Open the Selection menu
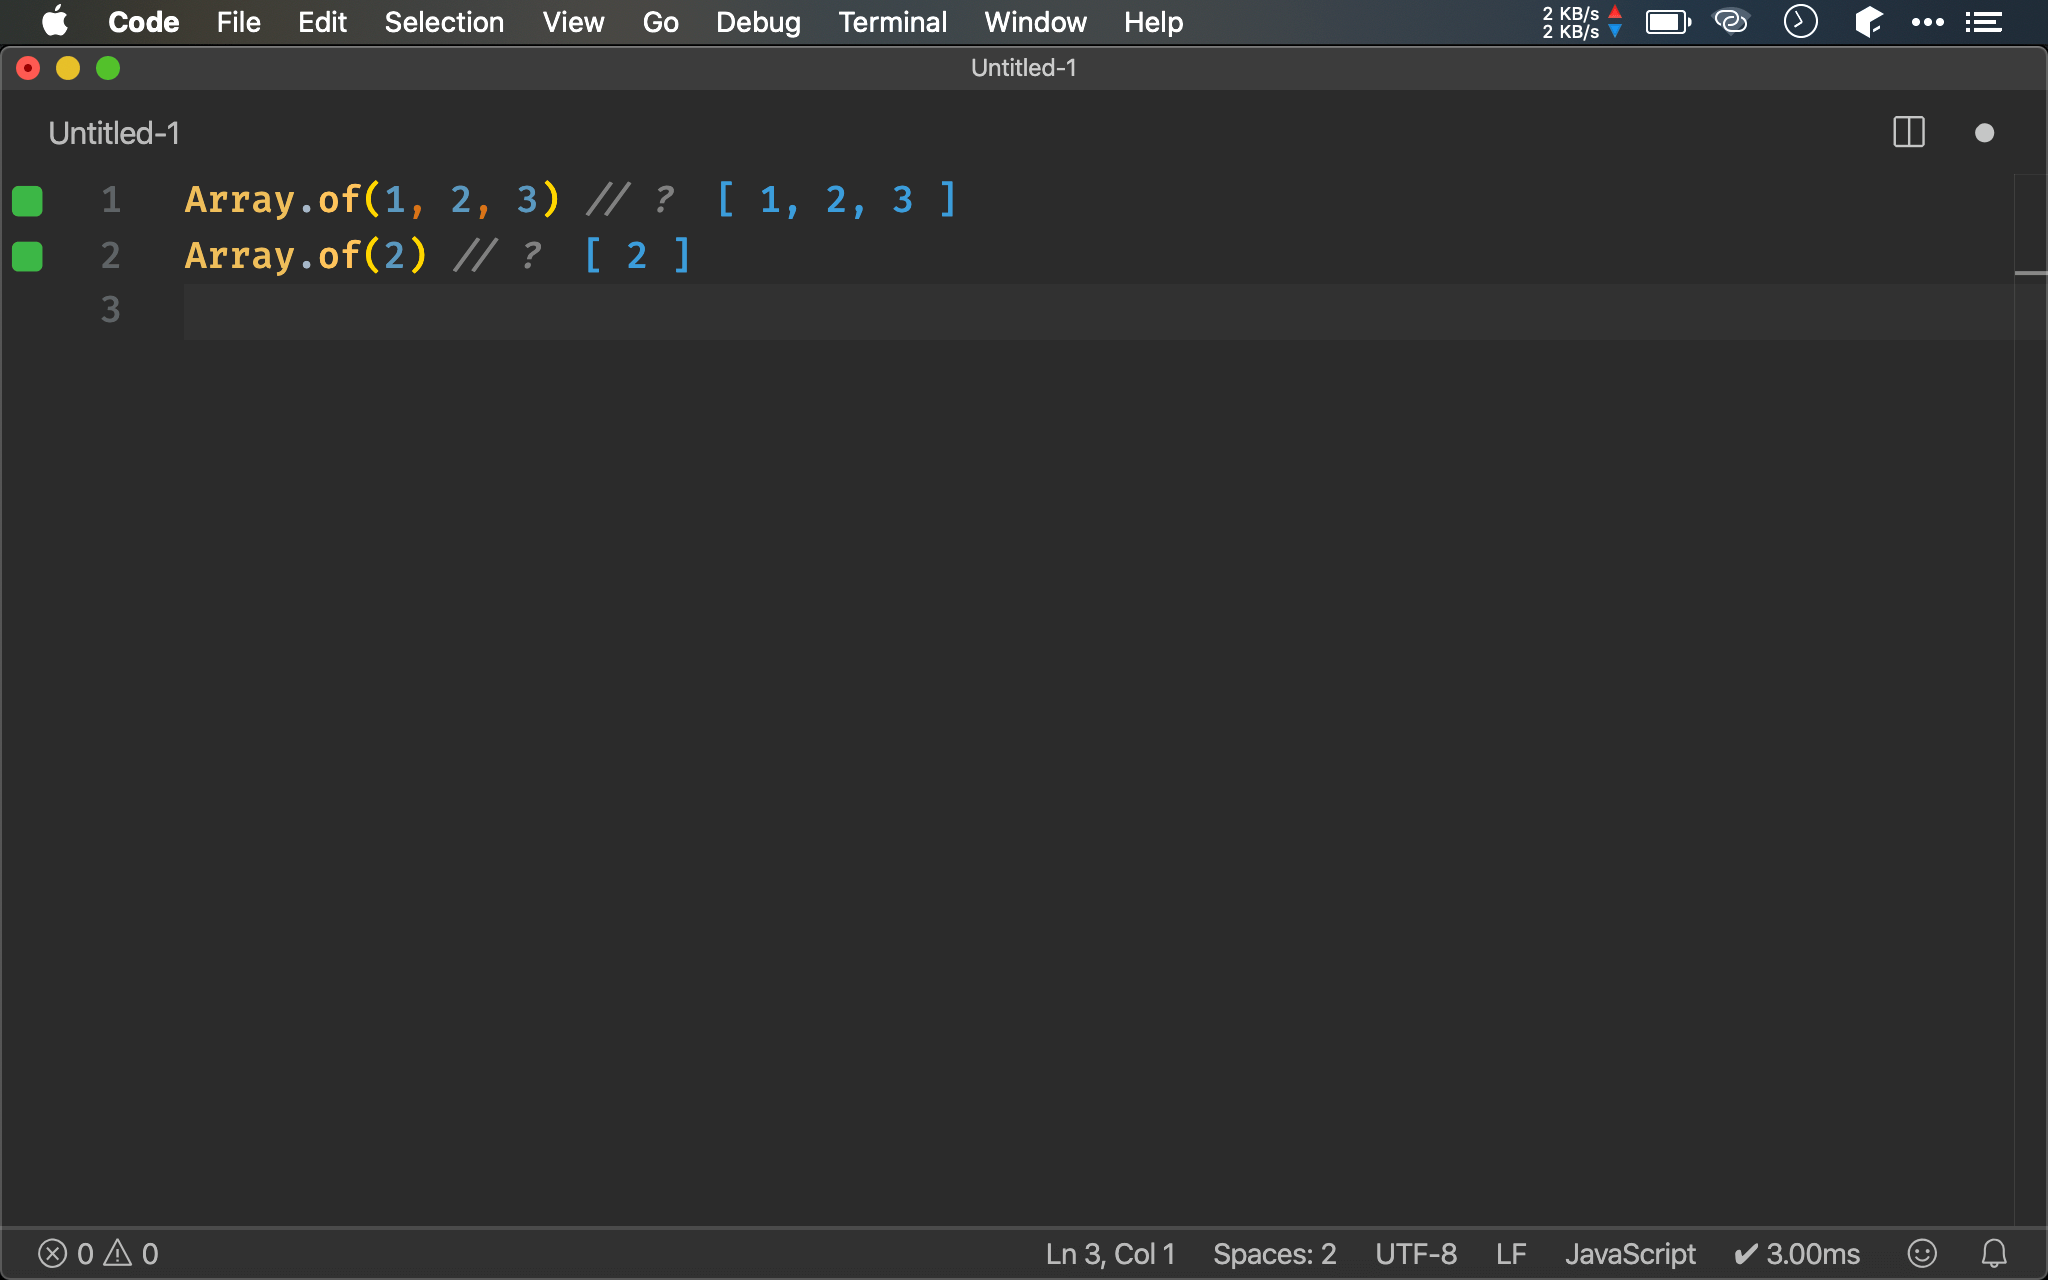 click(x=444, y=22)
